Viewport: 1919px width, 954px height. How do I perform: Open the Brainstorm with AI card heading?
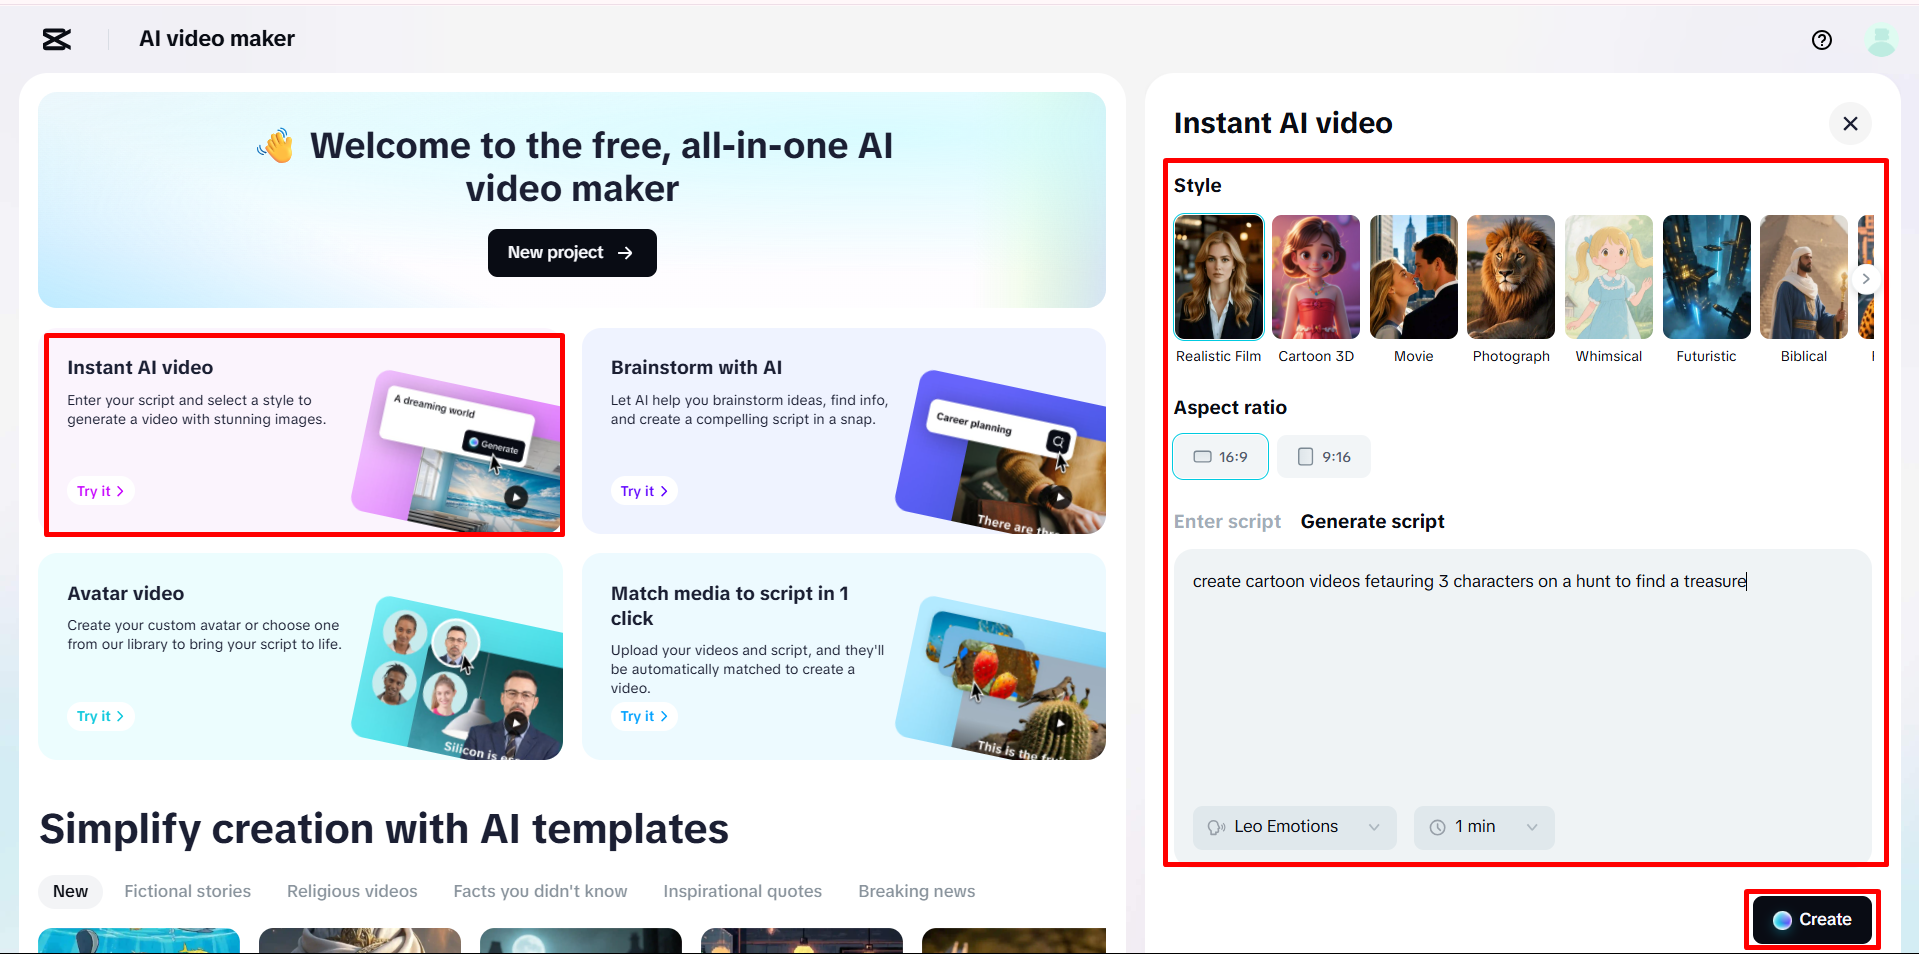click(x=697, y=368)
